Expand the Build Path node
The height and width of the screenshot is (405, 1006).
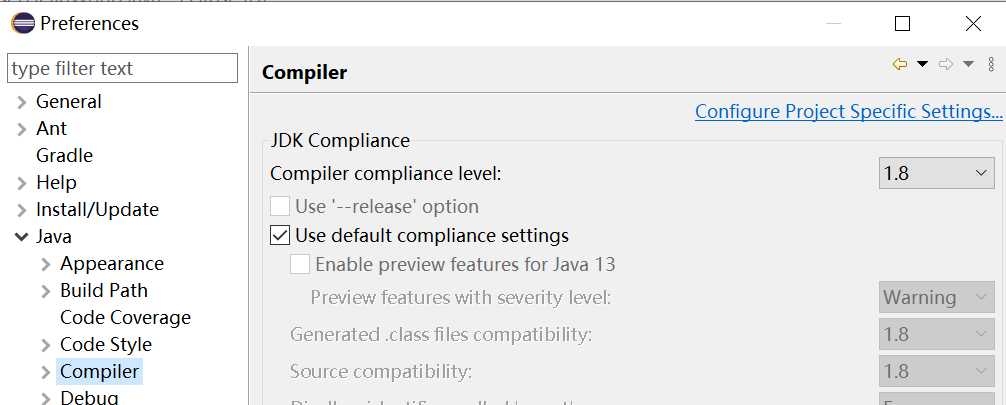coord(46,291)
